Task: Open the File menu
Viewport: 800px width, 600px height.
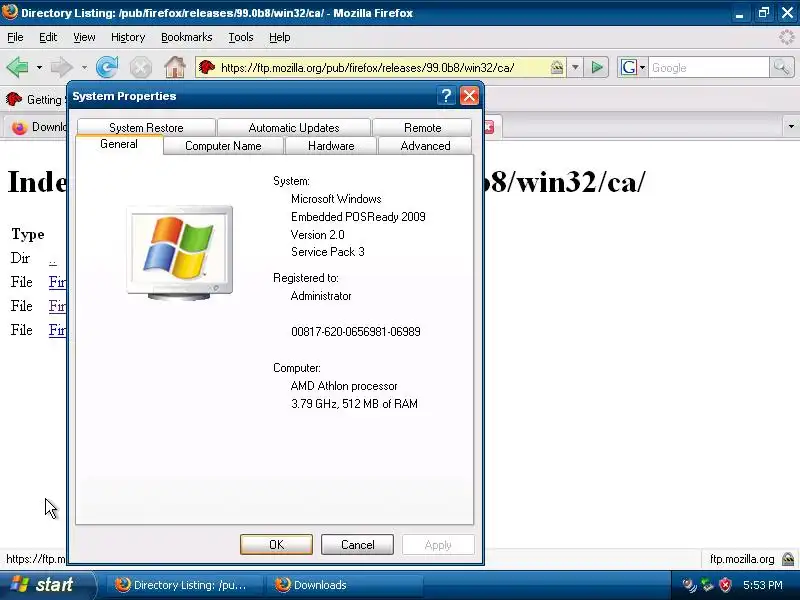Action: coord(15,37)
